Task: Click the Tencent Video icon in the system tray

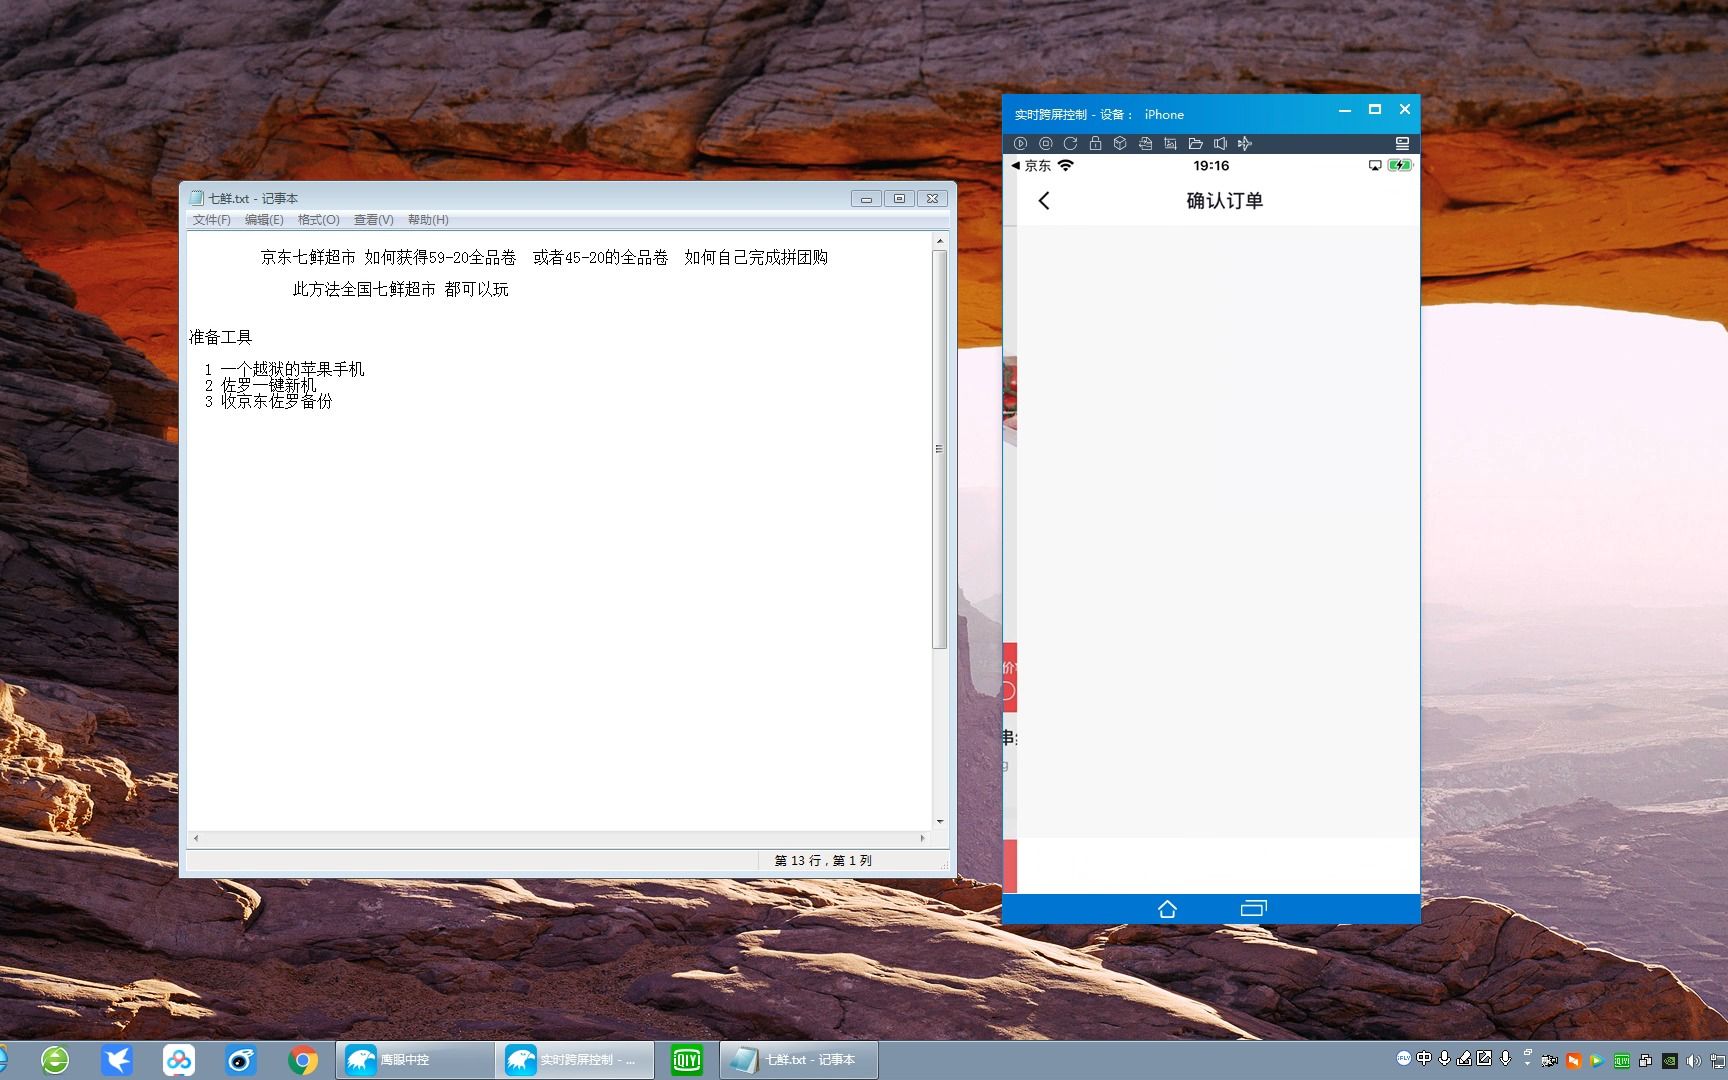Action: tap(1597, 1060)
